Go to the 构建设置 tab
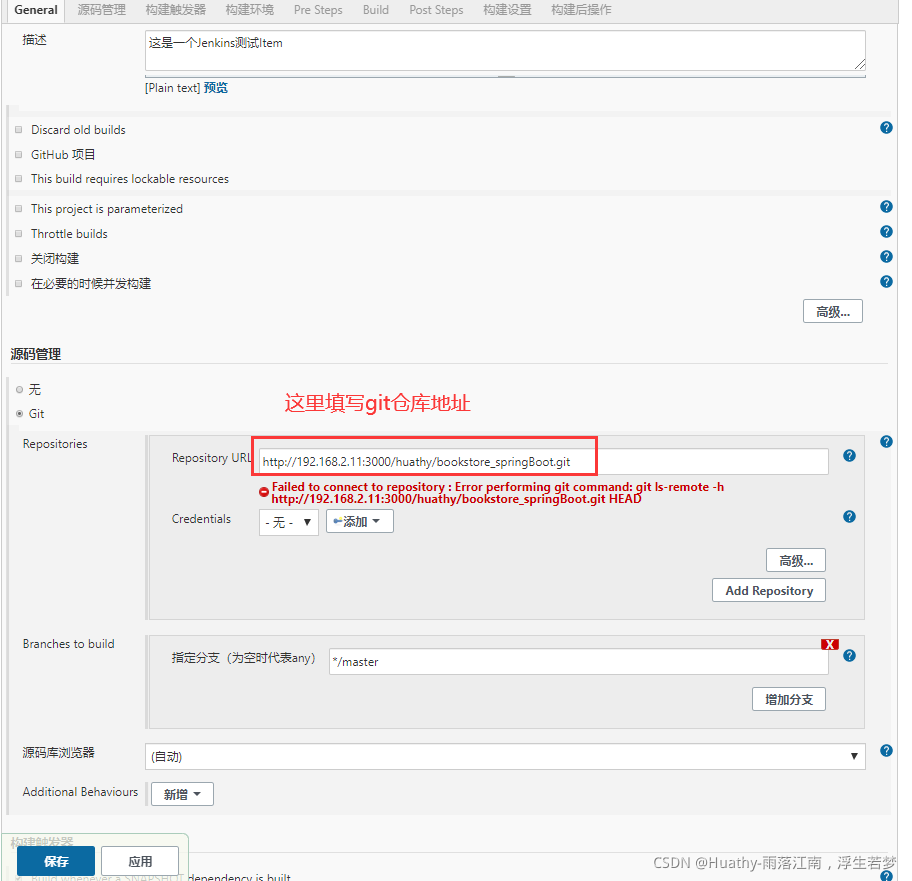The width and height of the screenshot is (912, 881). 507,10
